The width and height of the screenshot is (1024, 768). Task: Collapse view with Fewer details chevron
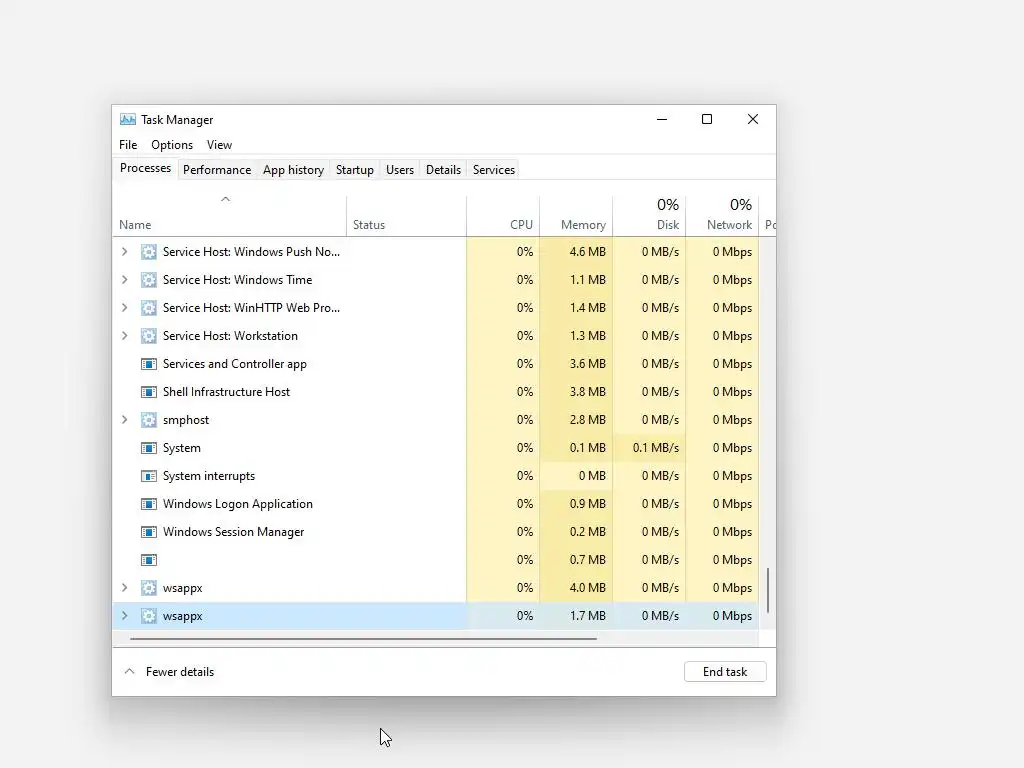pyautogui.click(x=129, y=671)
